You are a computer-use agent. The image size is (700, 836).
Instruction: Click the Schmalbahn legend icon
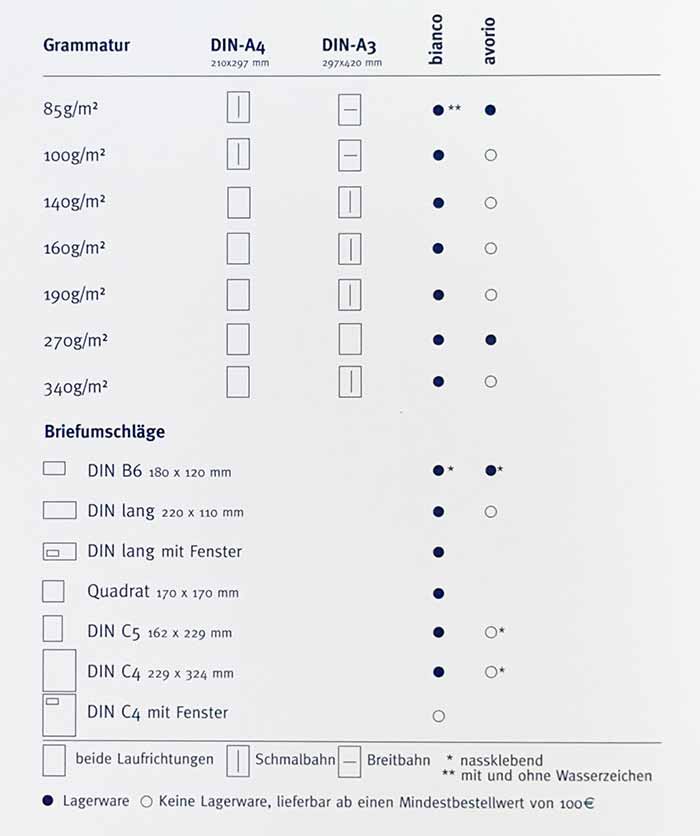click(238, 761)
